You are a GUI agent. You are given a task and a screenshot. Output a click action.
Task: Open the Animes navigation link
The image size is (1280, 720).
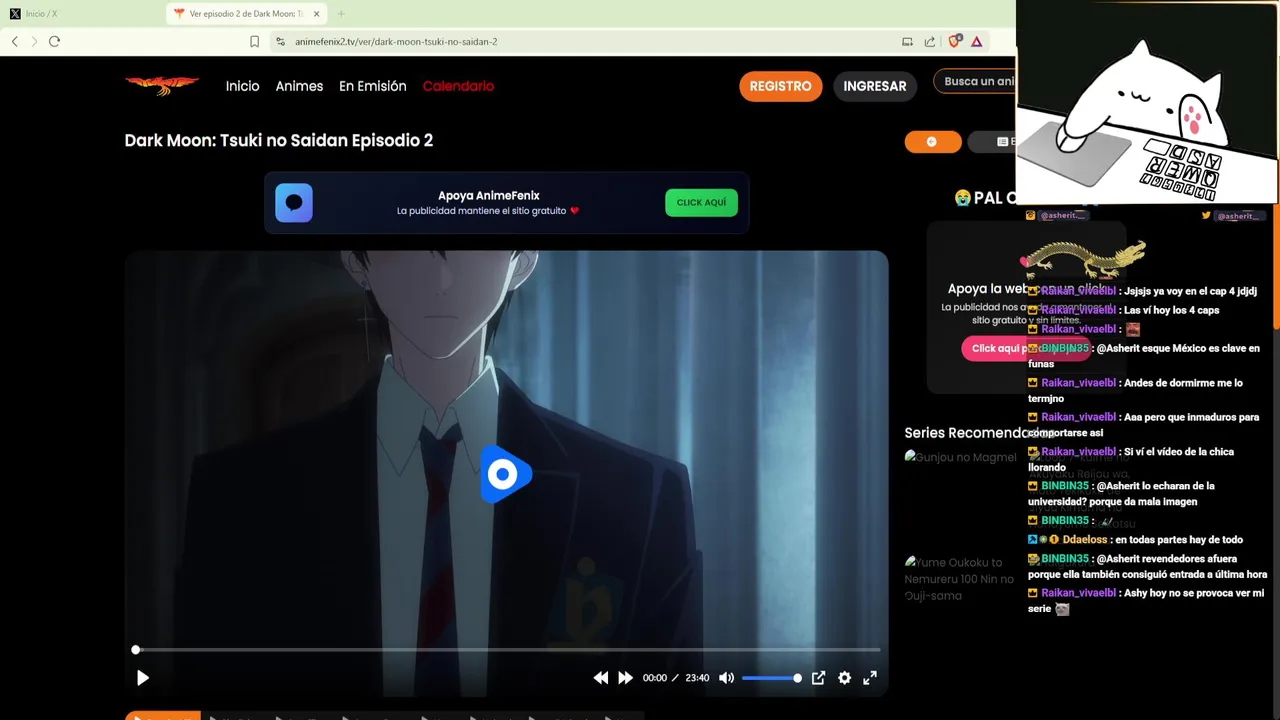[299, 86]
